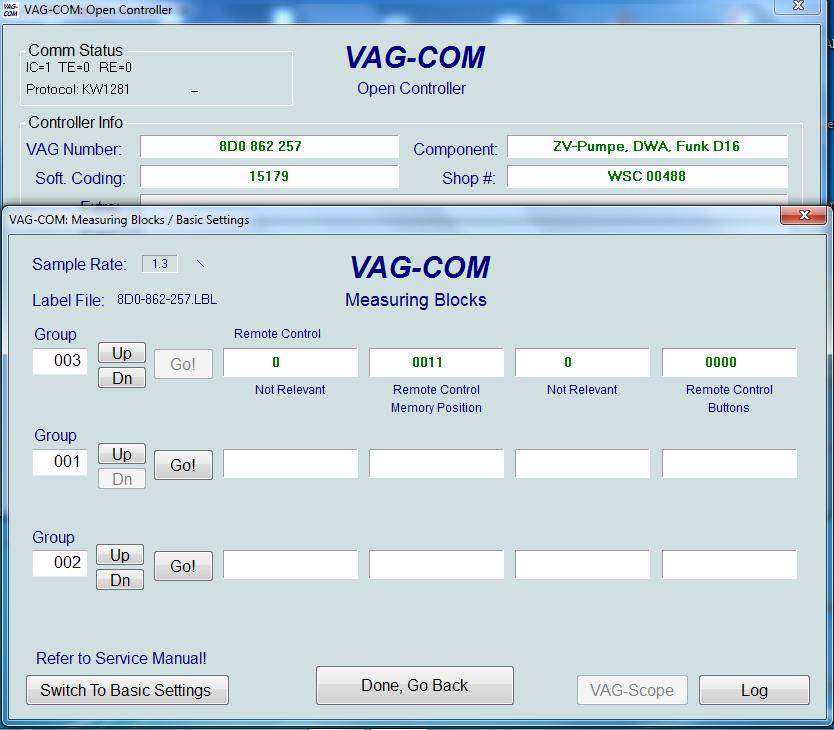This screenshot has width=834, height=730.
Task: Click the Remote Control Memory Position value 0011
Action: tap(436, 362)
